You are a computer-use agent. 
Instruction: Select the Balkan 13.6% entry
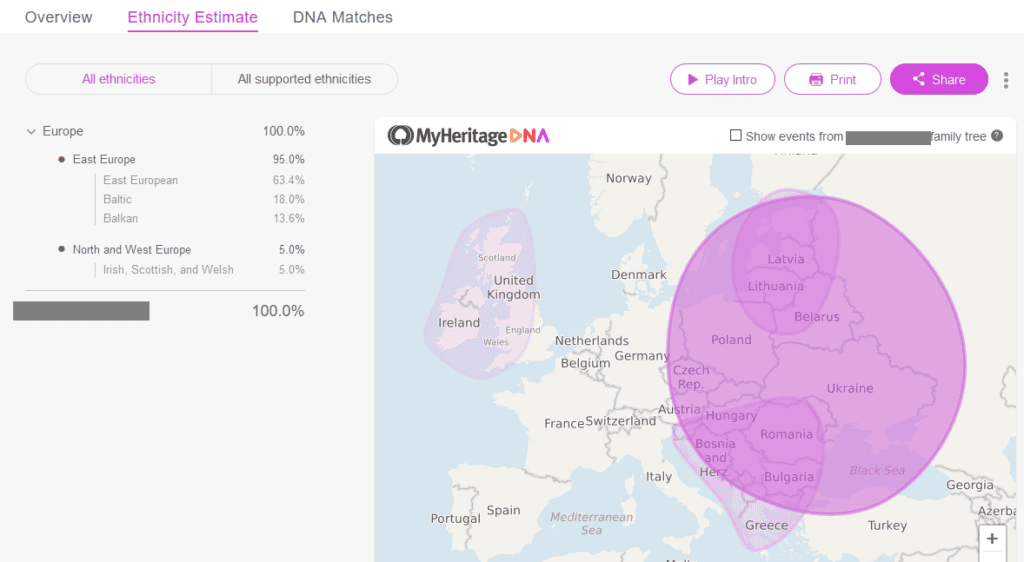204,218
